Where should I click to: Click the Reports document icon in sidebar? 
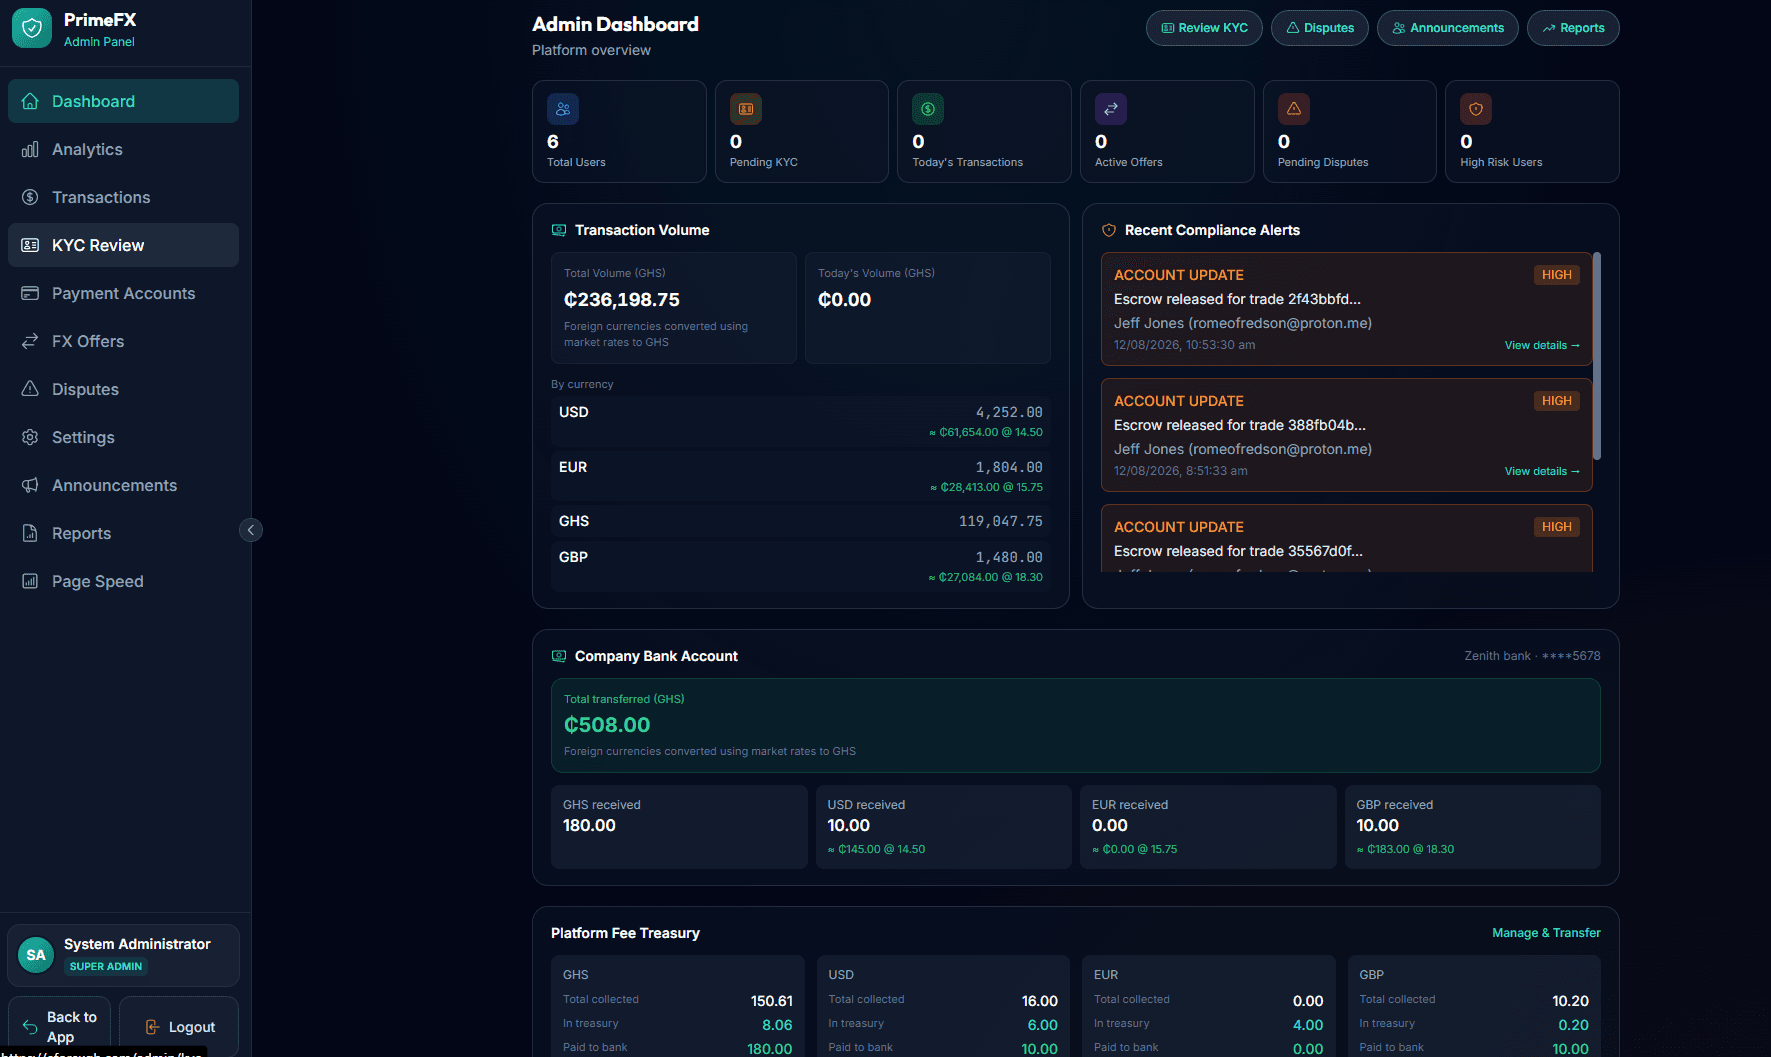point(30,533)
